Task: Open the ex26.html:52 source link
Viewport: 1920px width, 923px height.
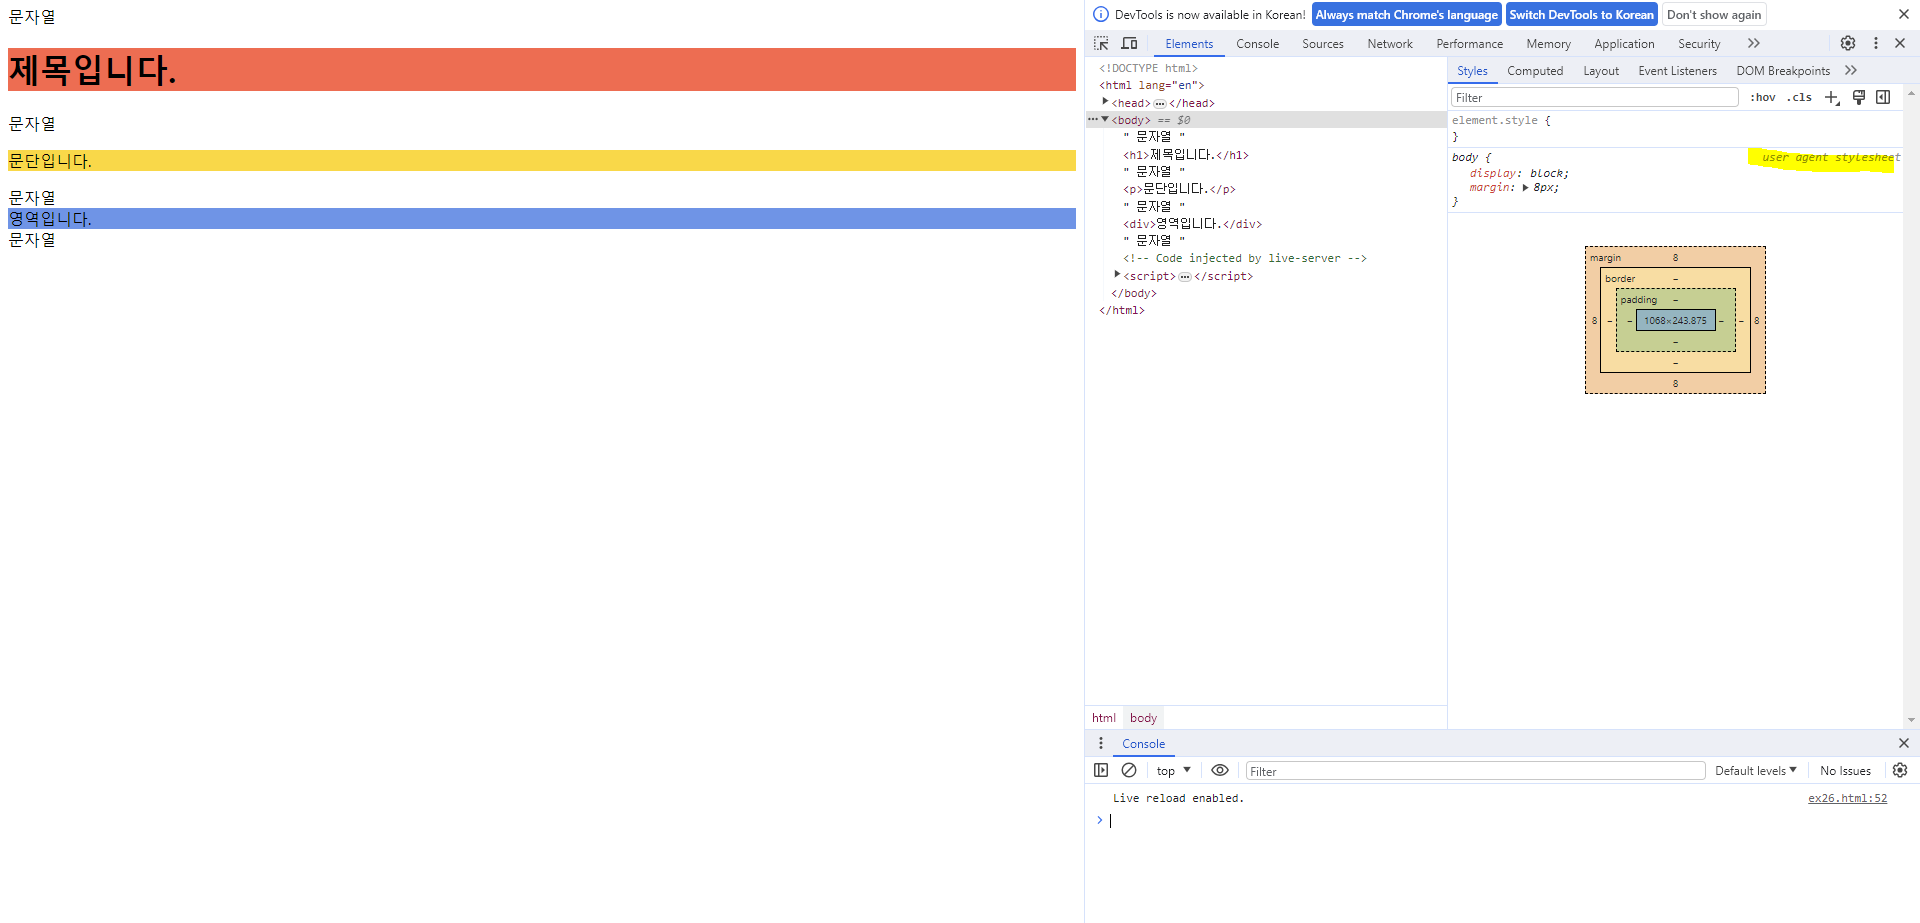Action: tap(1847, 798)
